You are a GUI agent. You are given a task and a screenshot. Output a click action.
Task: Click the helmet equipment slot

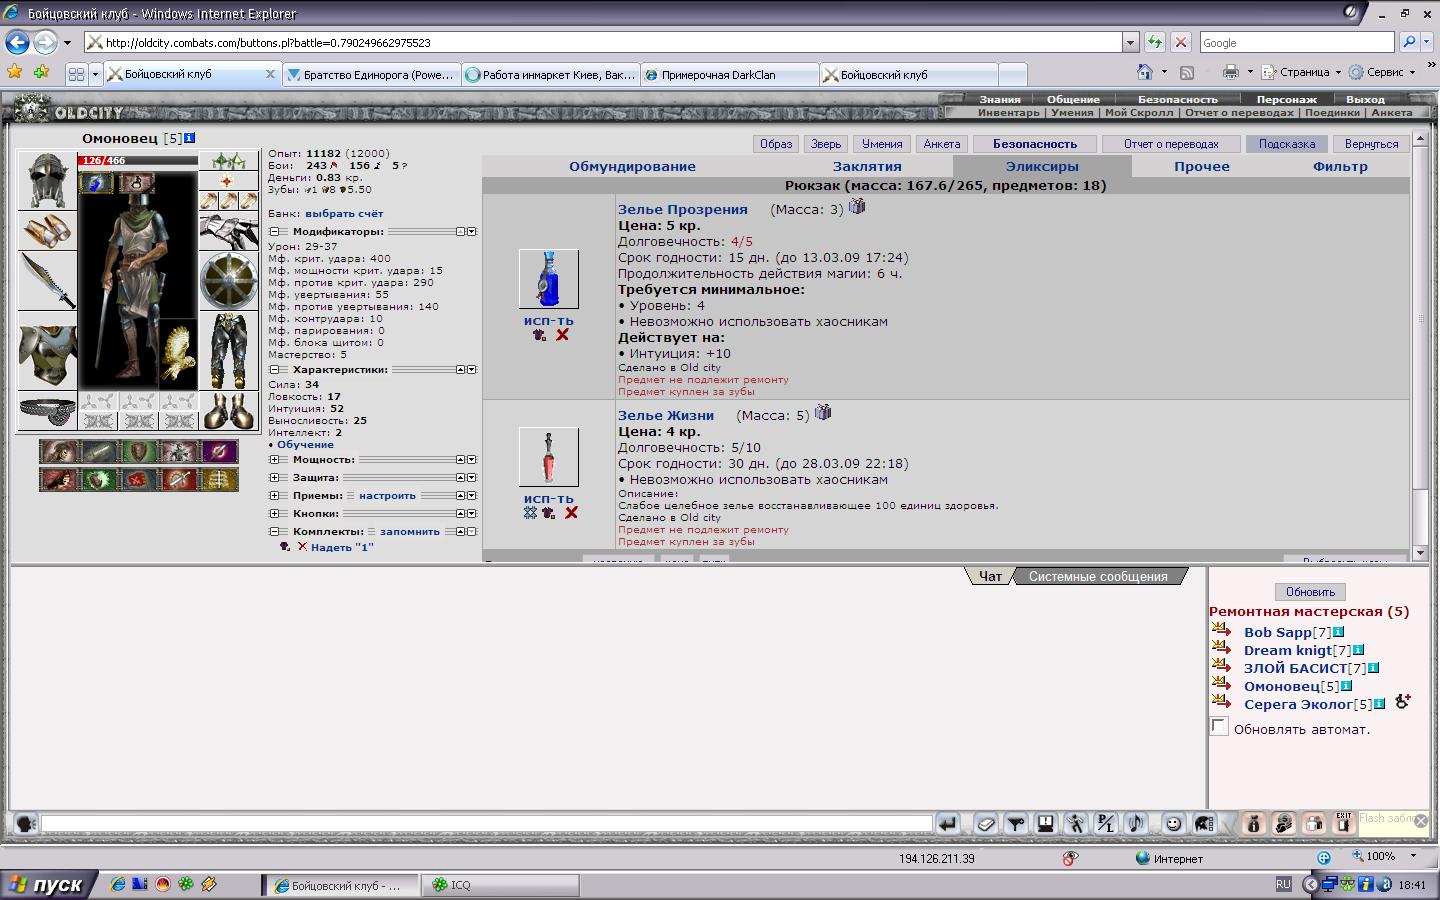47,181
